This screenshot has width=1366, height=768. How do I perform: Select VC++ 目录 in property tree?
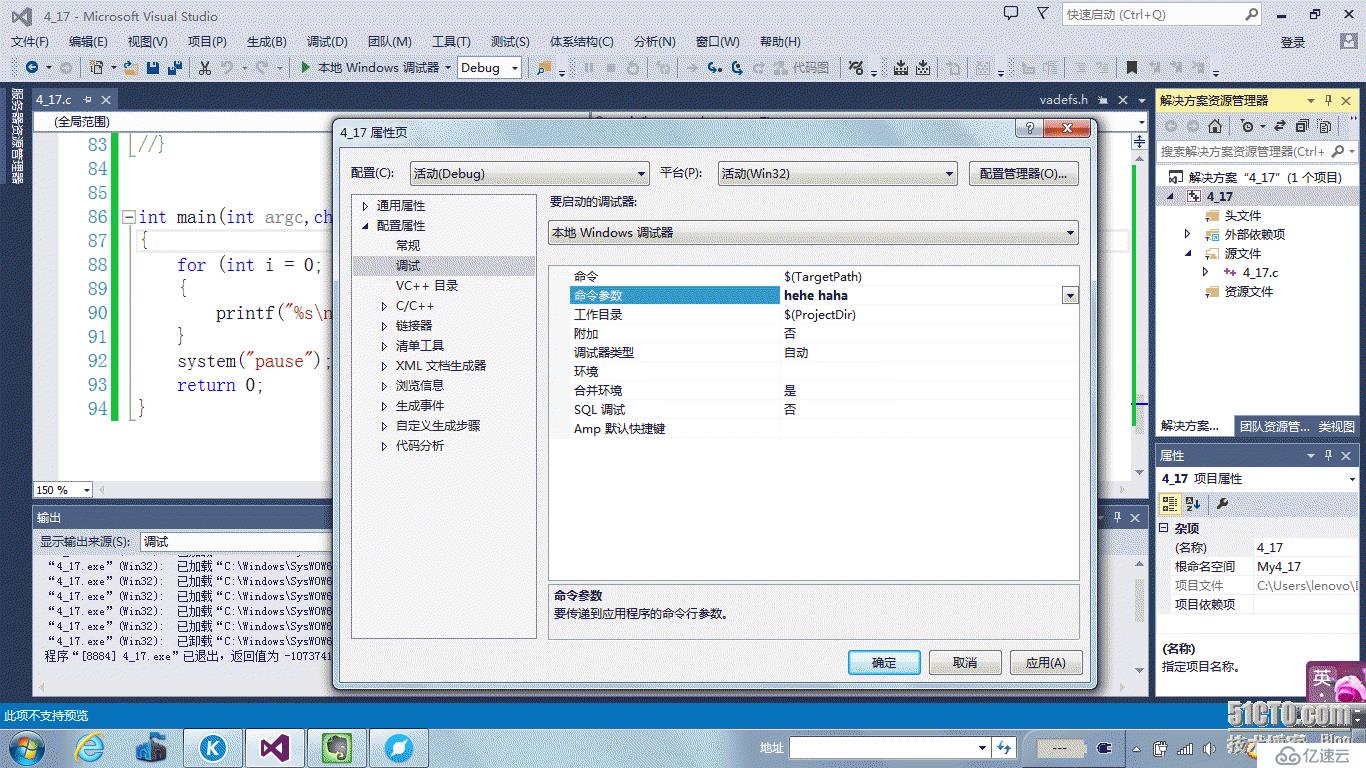click(x=427, y=286)
